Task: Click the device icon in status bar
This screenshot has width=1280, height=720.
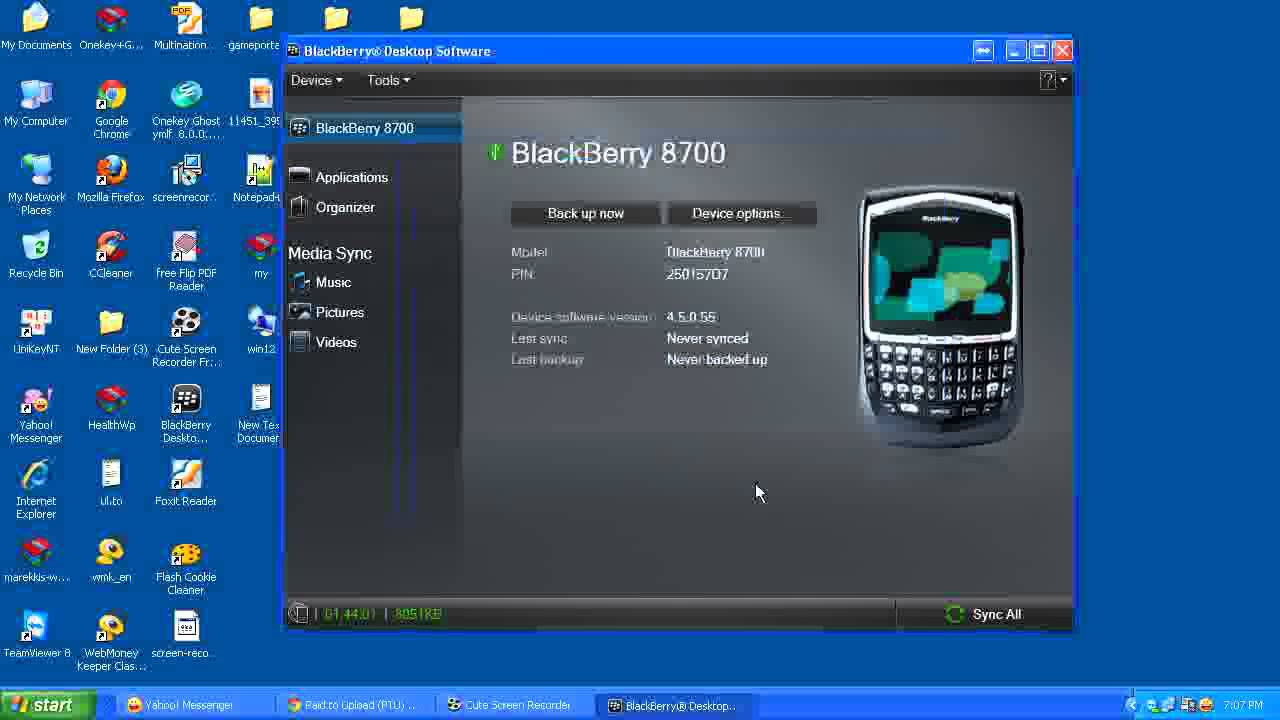Action: (298, 613)
